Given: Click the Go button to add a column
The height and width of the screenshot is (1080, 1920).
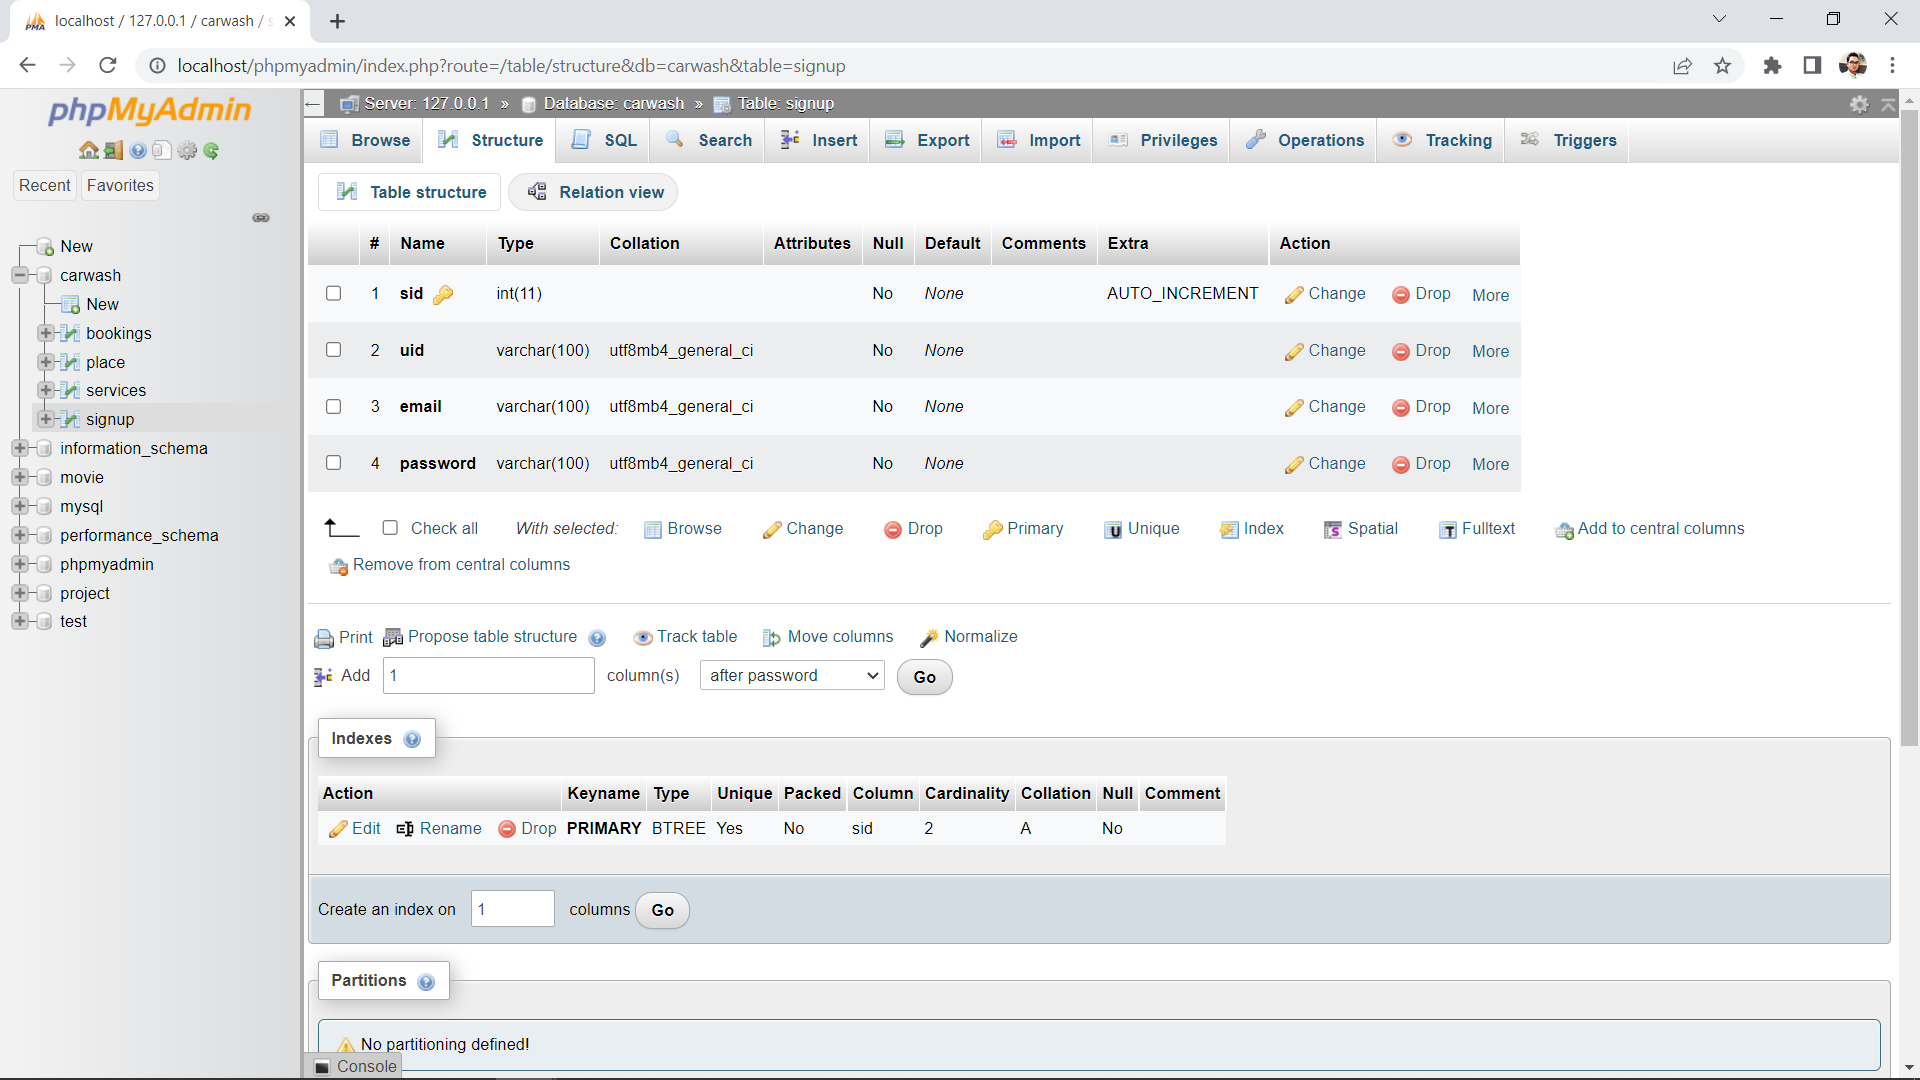Looking at the screenshot, I should (x=923, y=677).
